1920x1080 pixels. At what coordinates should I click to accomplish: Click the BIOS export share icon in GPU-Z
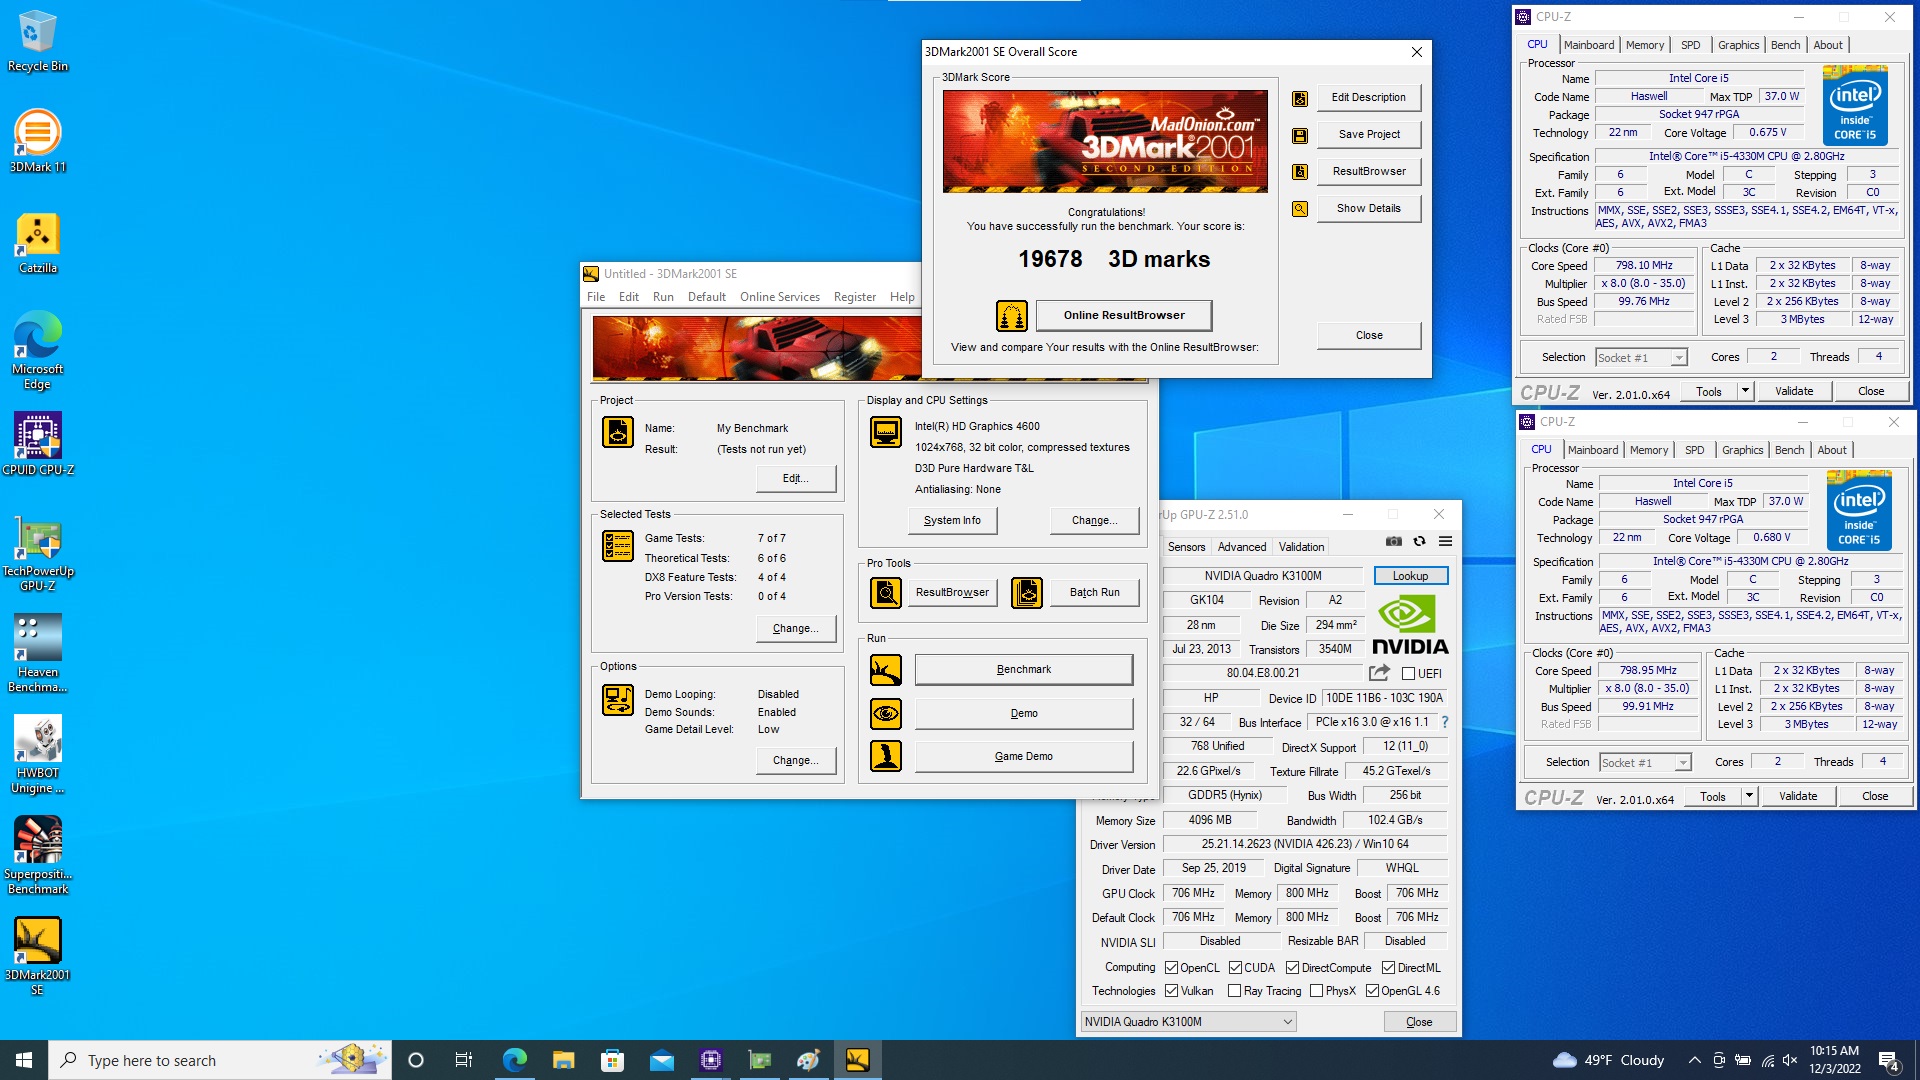(1380, 673)
